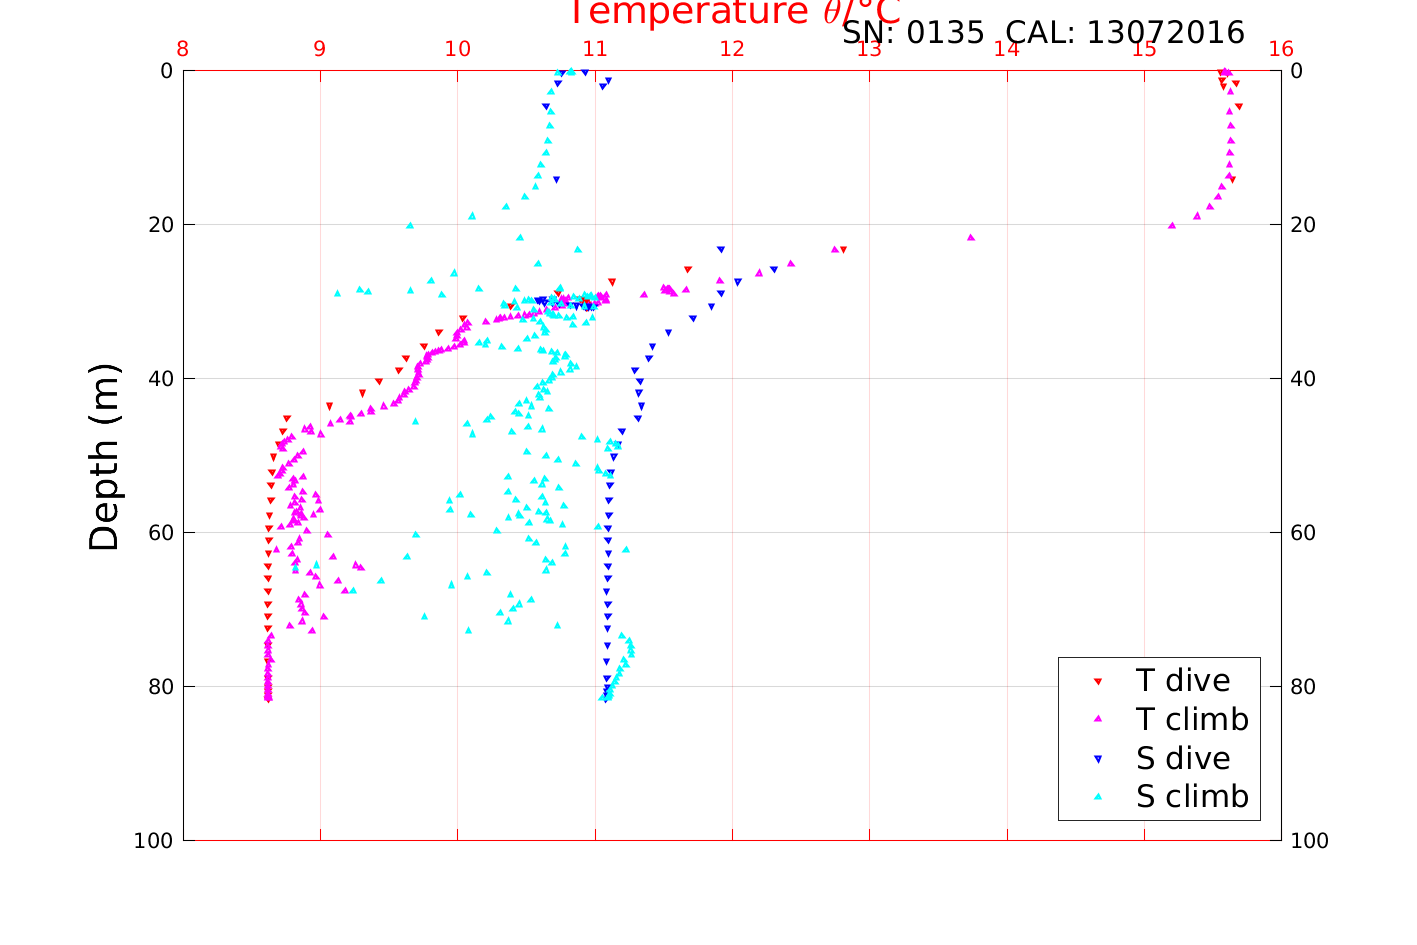Screen dimensions: 1417x945
Task: Click the cyan S climb legend marker
Action: (1097, 797)
